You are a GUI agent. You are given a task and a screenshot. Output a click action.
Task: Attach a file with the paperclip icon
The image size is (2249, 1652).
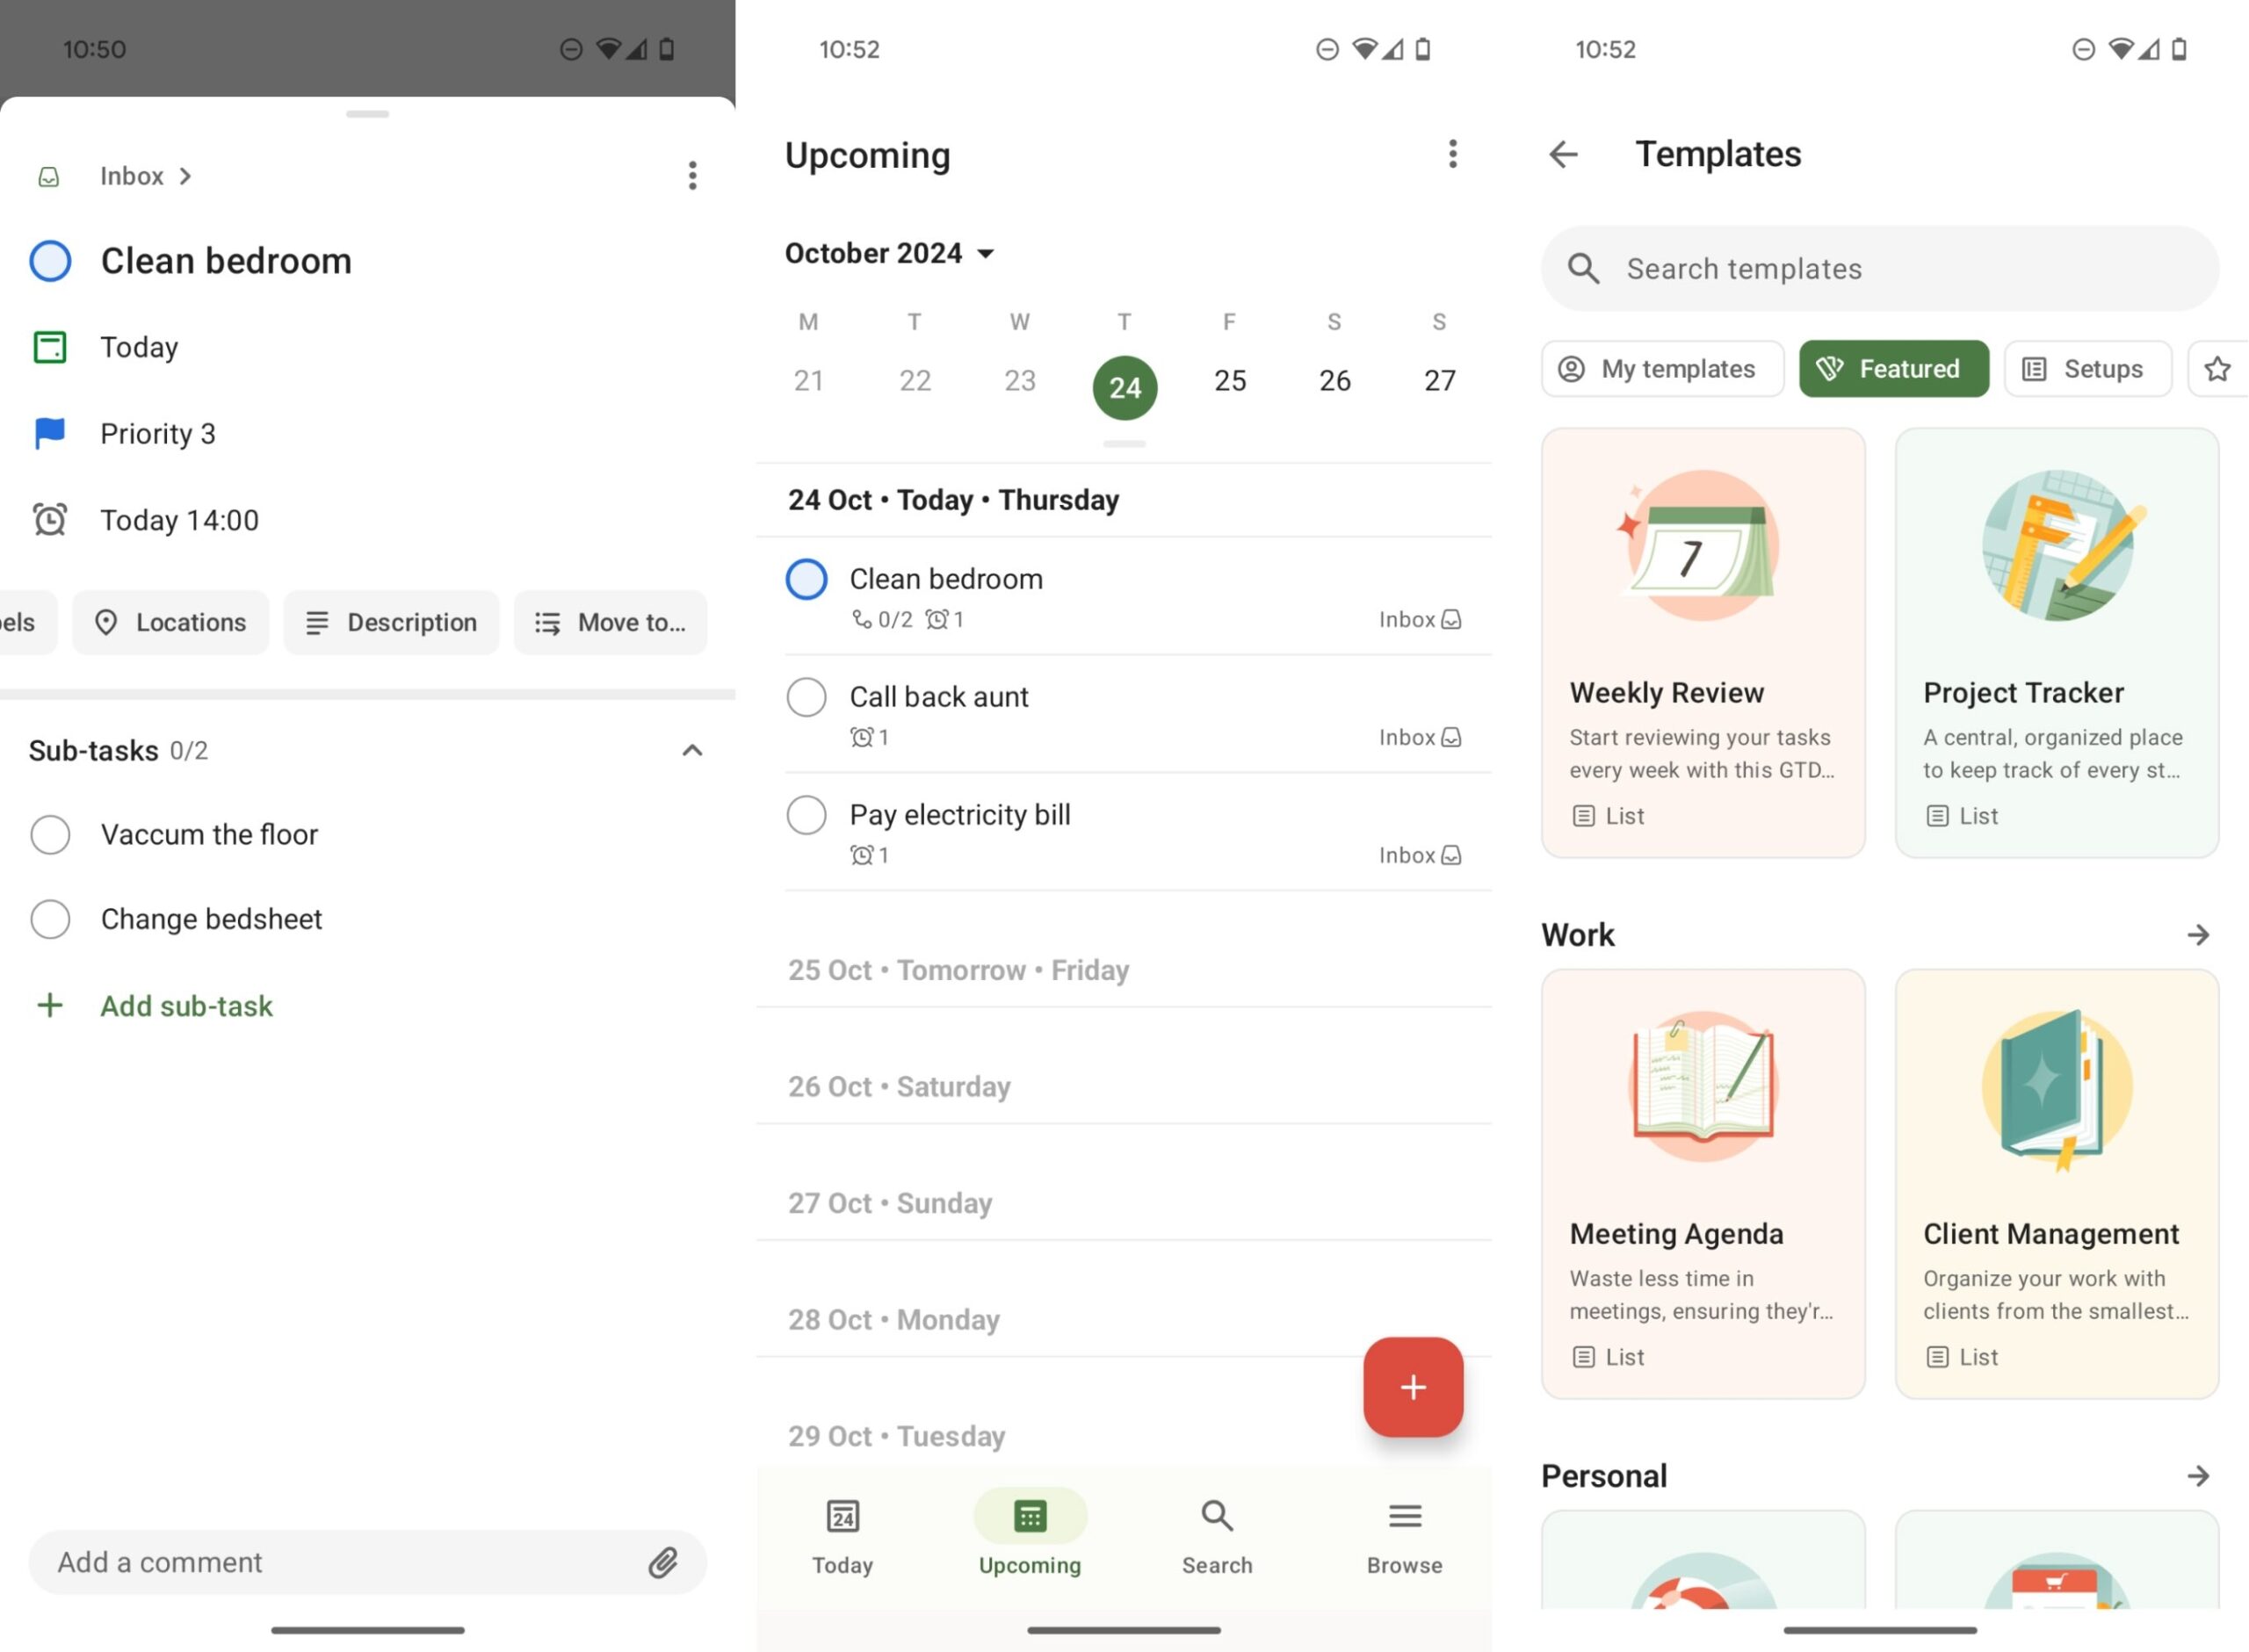(663, 1562)
